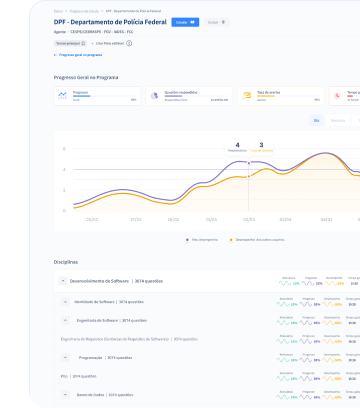Open the Criar filtro editável link
360x408 pixels.
pos(108,43)
